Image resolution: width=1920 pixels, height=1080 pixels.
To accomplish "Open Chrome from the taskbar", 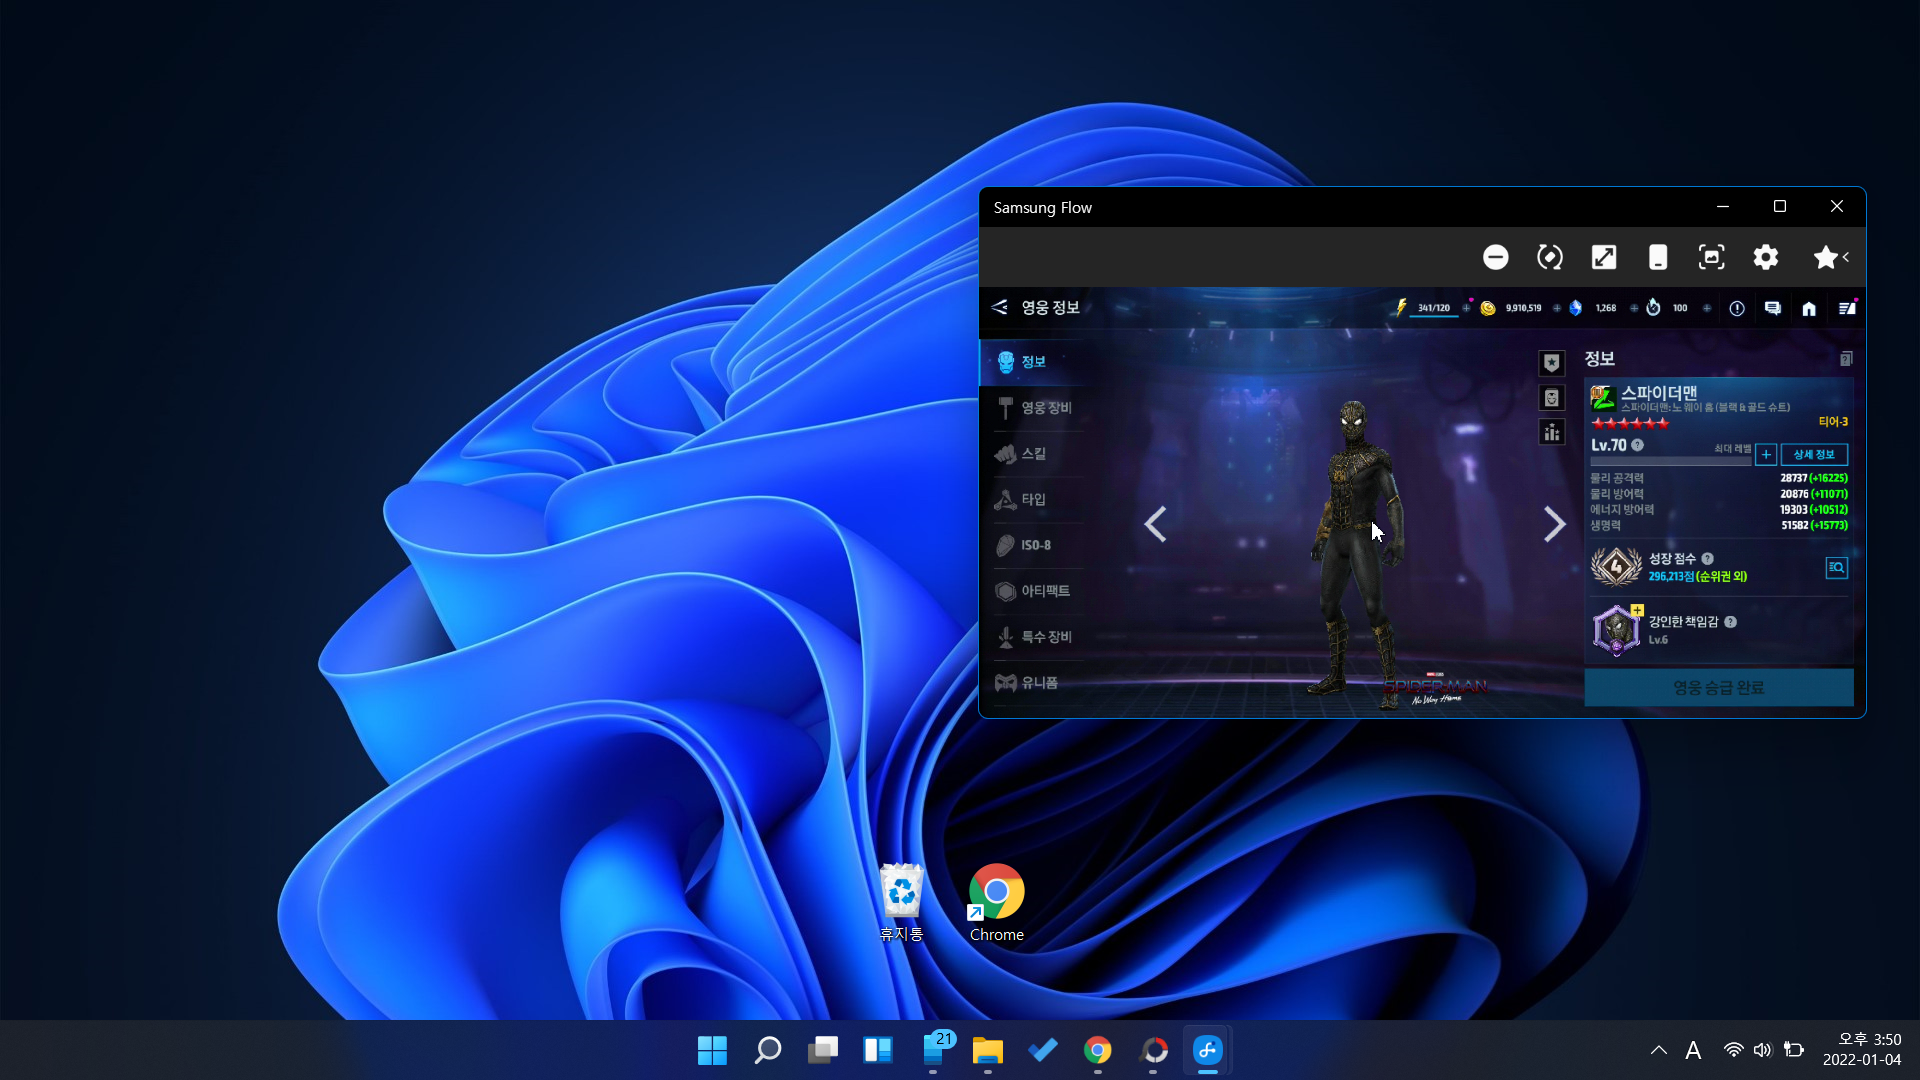I will (1097, 1050).
